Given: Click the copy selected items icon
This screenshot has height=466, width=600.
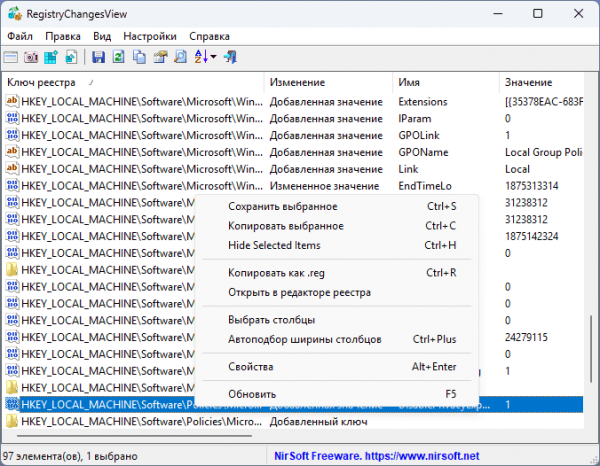Looking at the screenshot, I should tap(139, 57).
